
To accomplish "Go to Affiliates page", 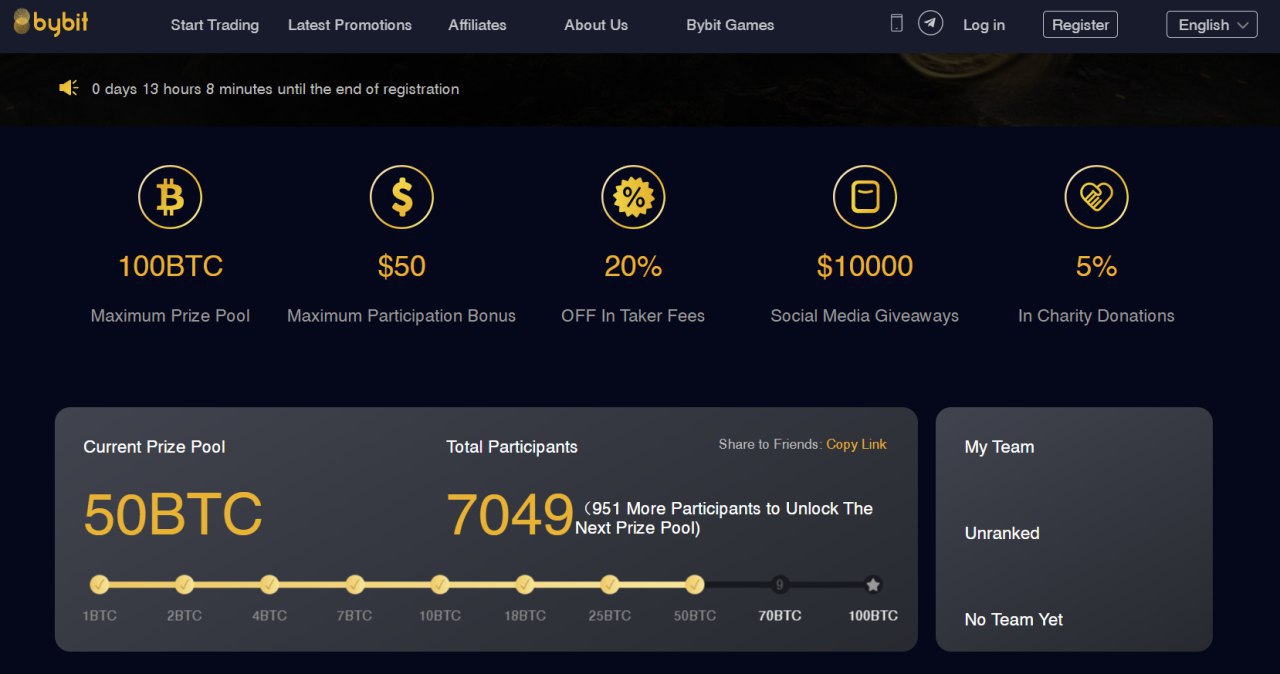I will tap(477, 25).
